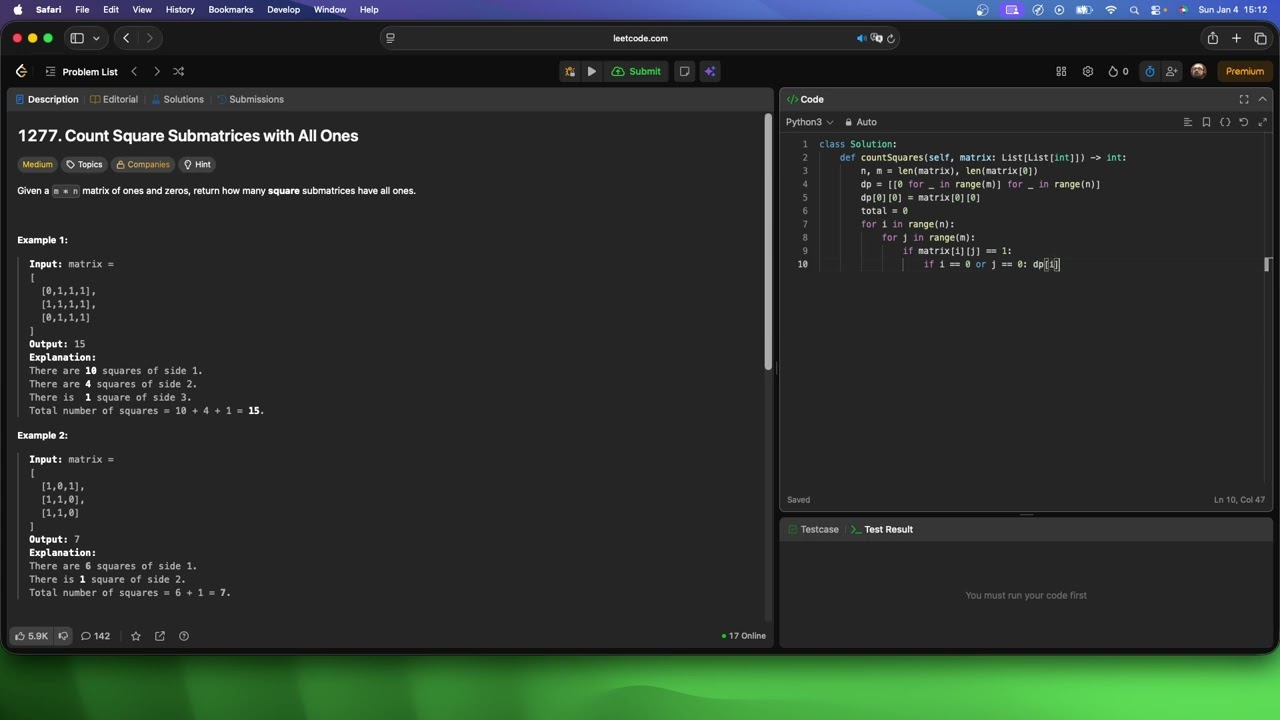Open the Bookmarks menu
The width and height of the screenshot is (1280, 720).
231,9
